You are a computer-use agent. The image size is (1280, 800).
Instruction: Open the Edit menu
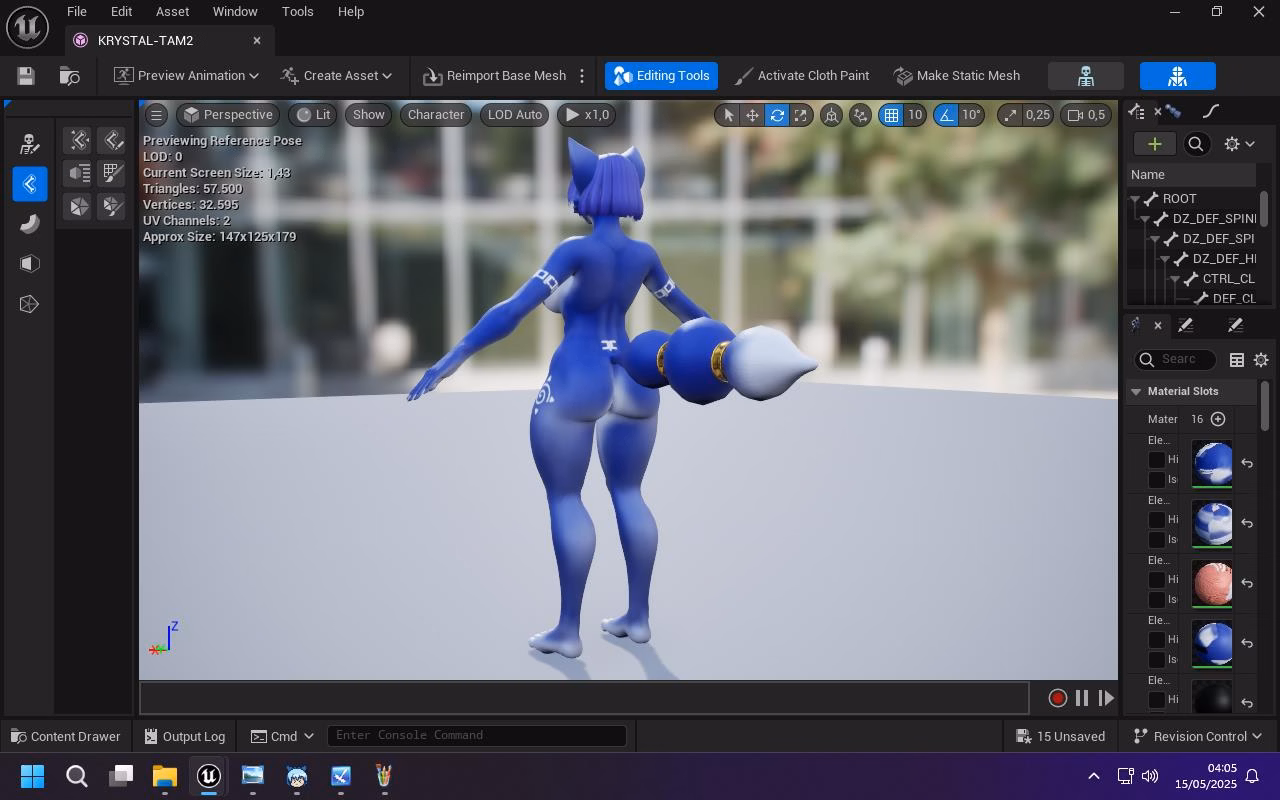click(121, 12)
